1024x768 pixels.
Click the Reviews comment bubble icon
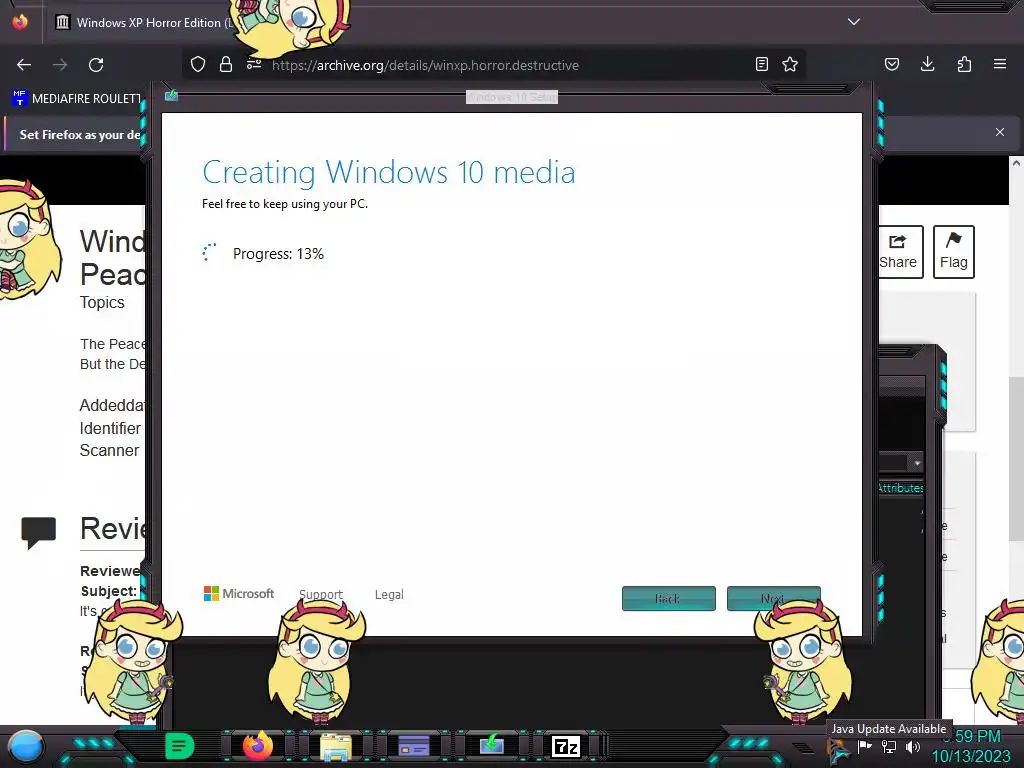point(39,532)
